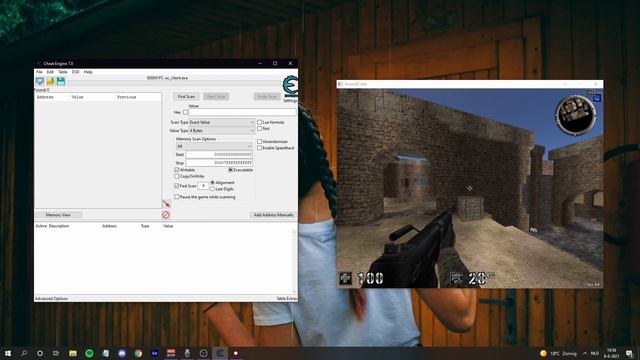Viewport: 640px width, 360px height.
Task: Open the Edit menu
Action: 50,72
